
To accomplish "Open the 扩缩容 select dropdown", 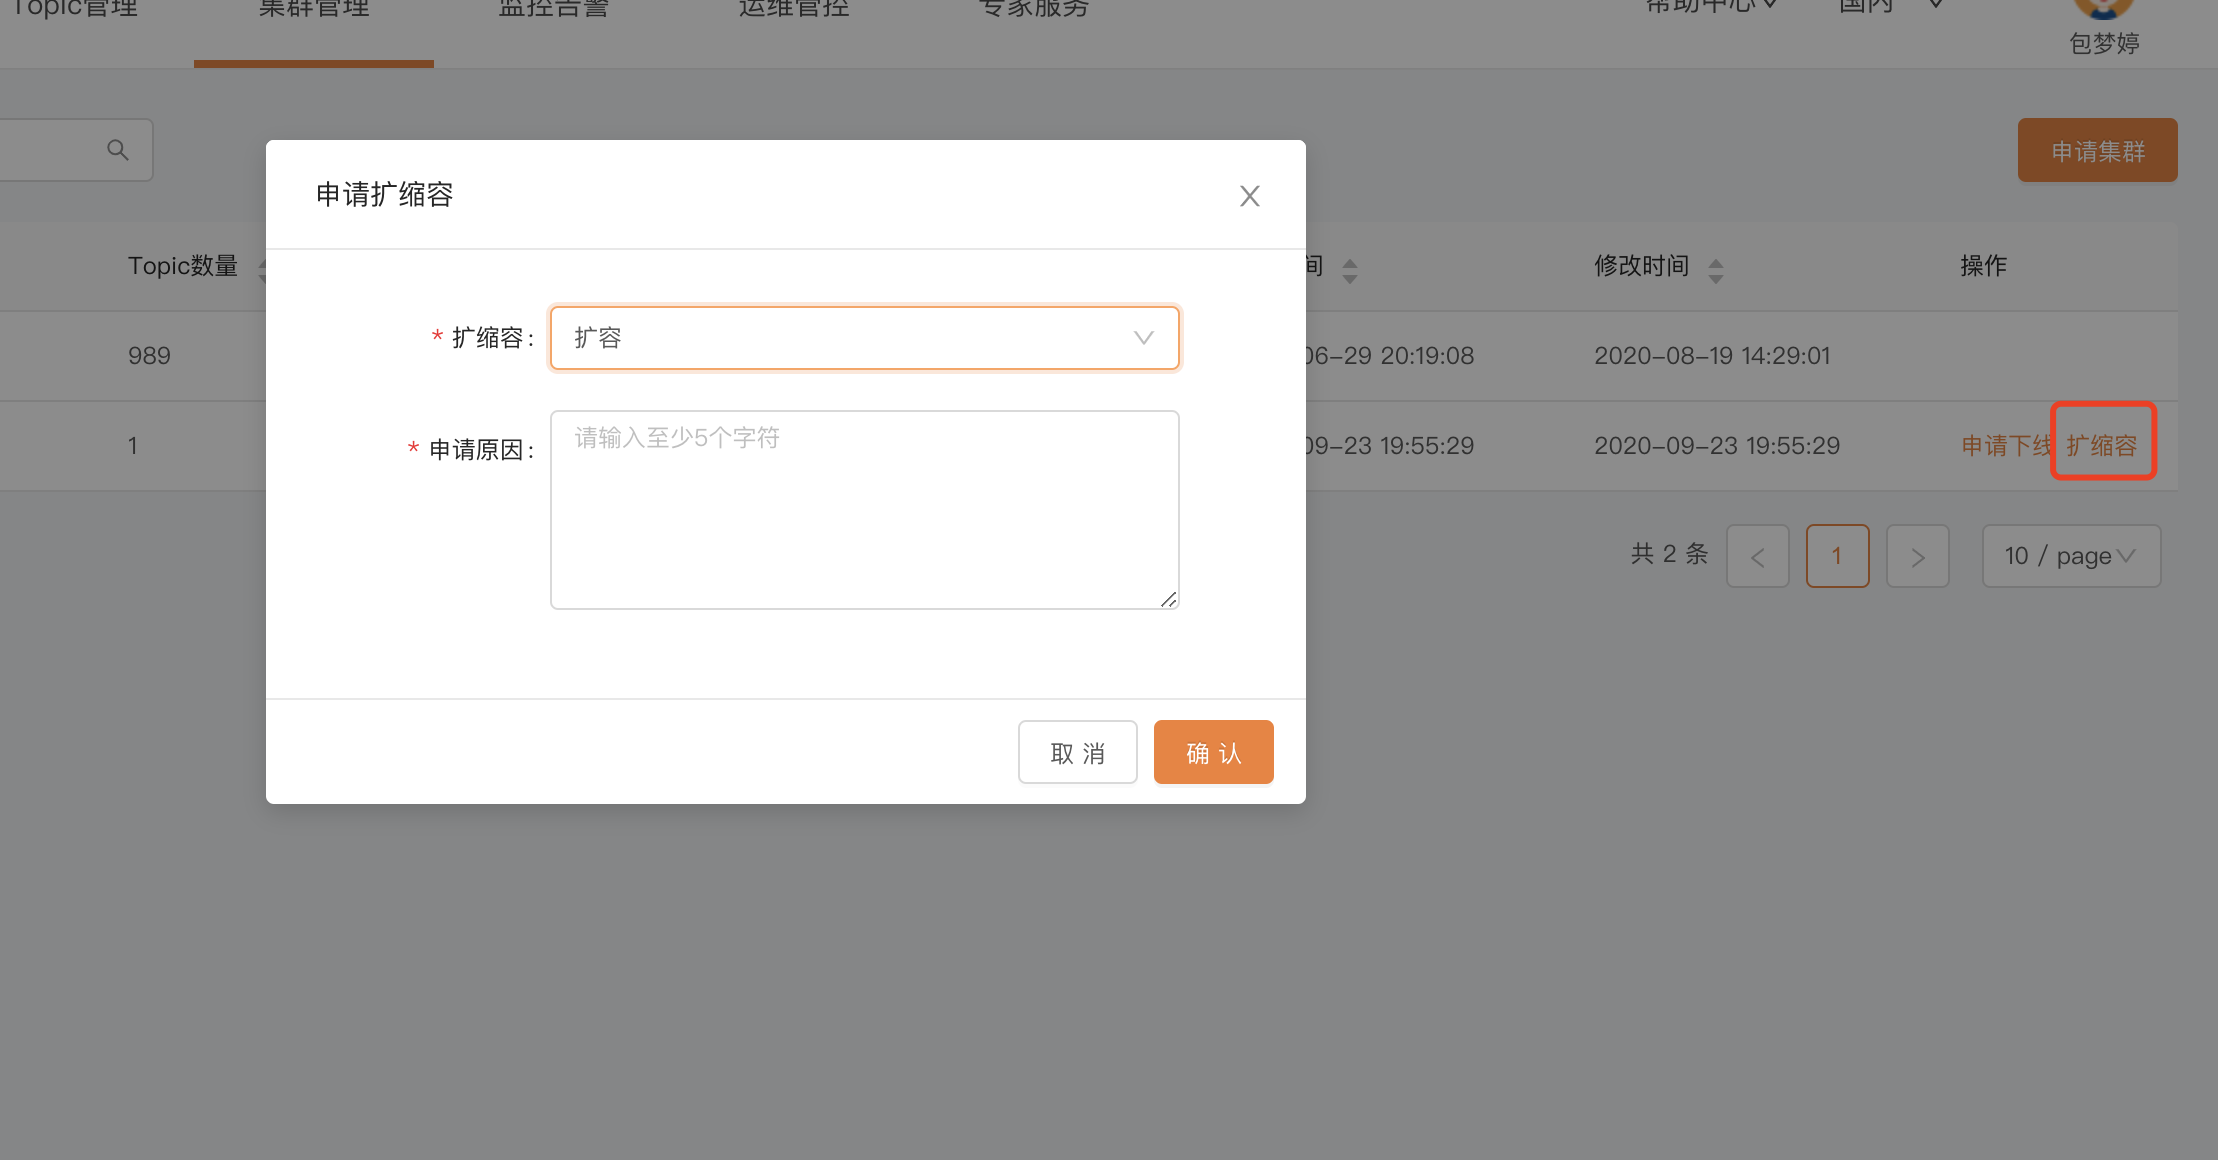I will coord(864,338).
